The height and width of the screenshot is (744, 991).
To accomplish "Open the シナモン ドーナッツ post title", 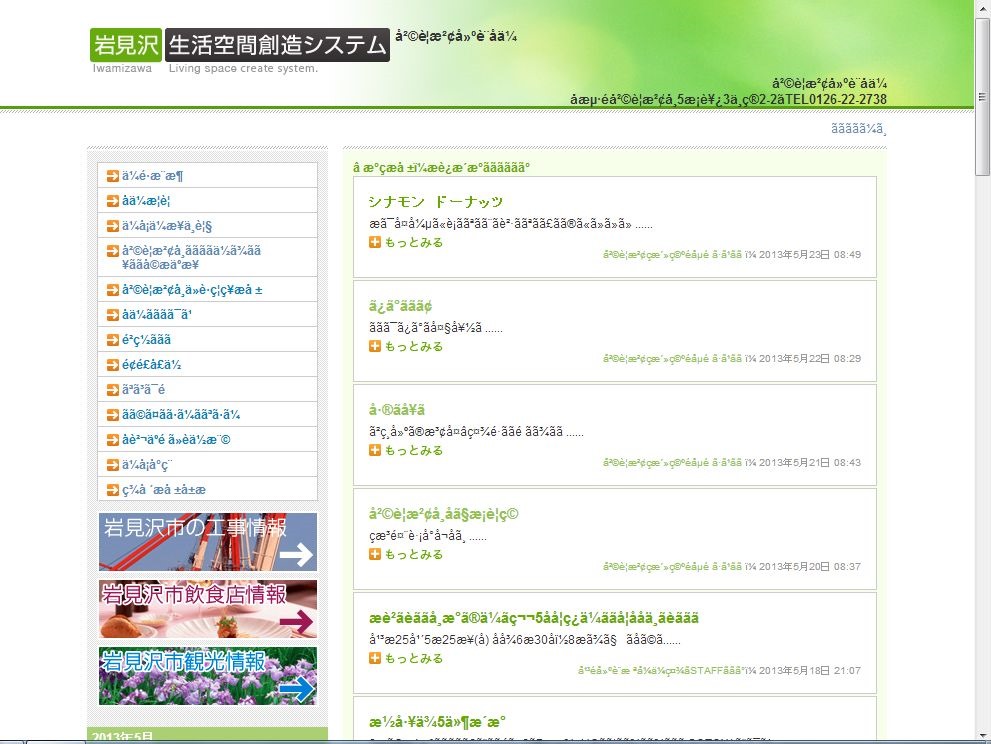I will (435, 202).
